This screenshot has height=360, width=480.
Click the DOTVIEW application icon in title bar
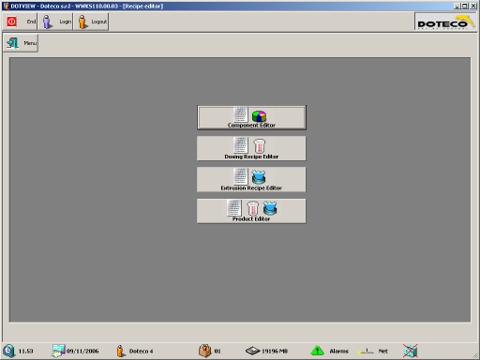coord(6,6)
